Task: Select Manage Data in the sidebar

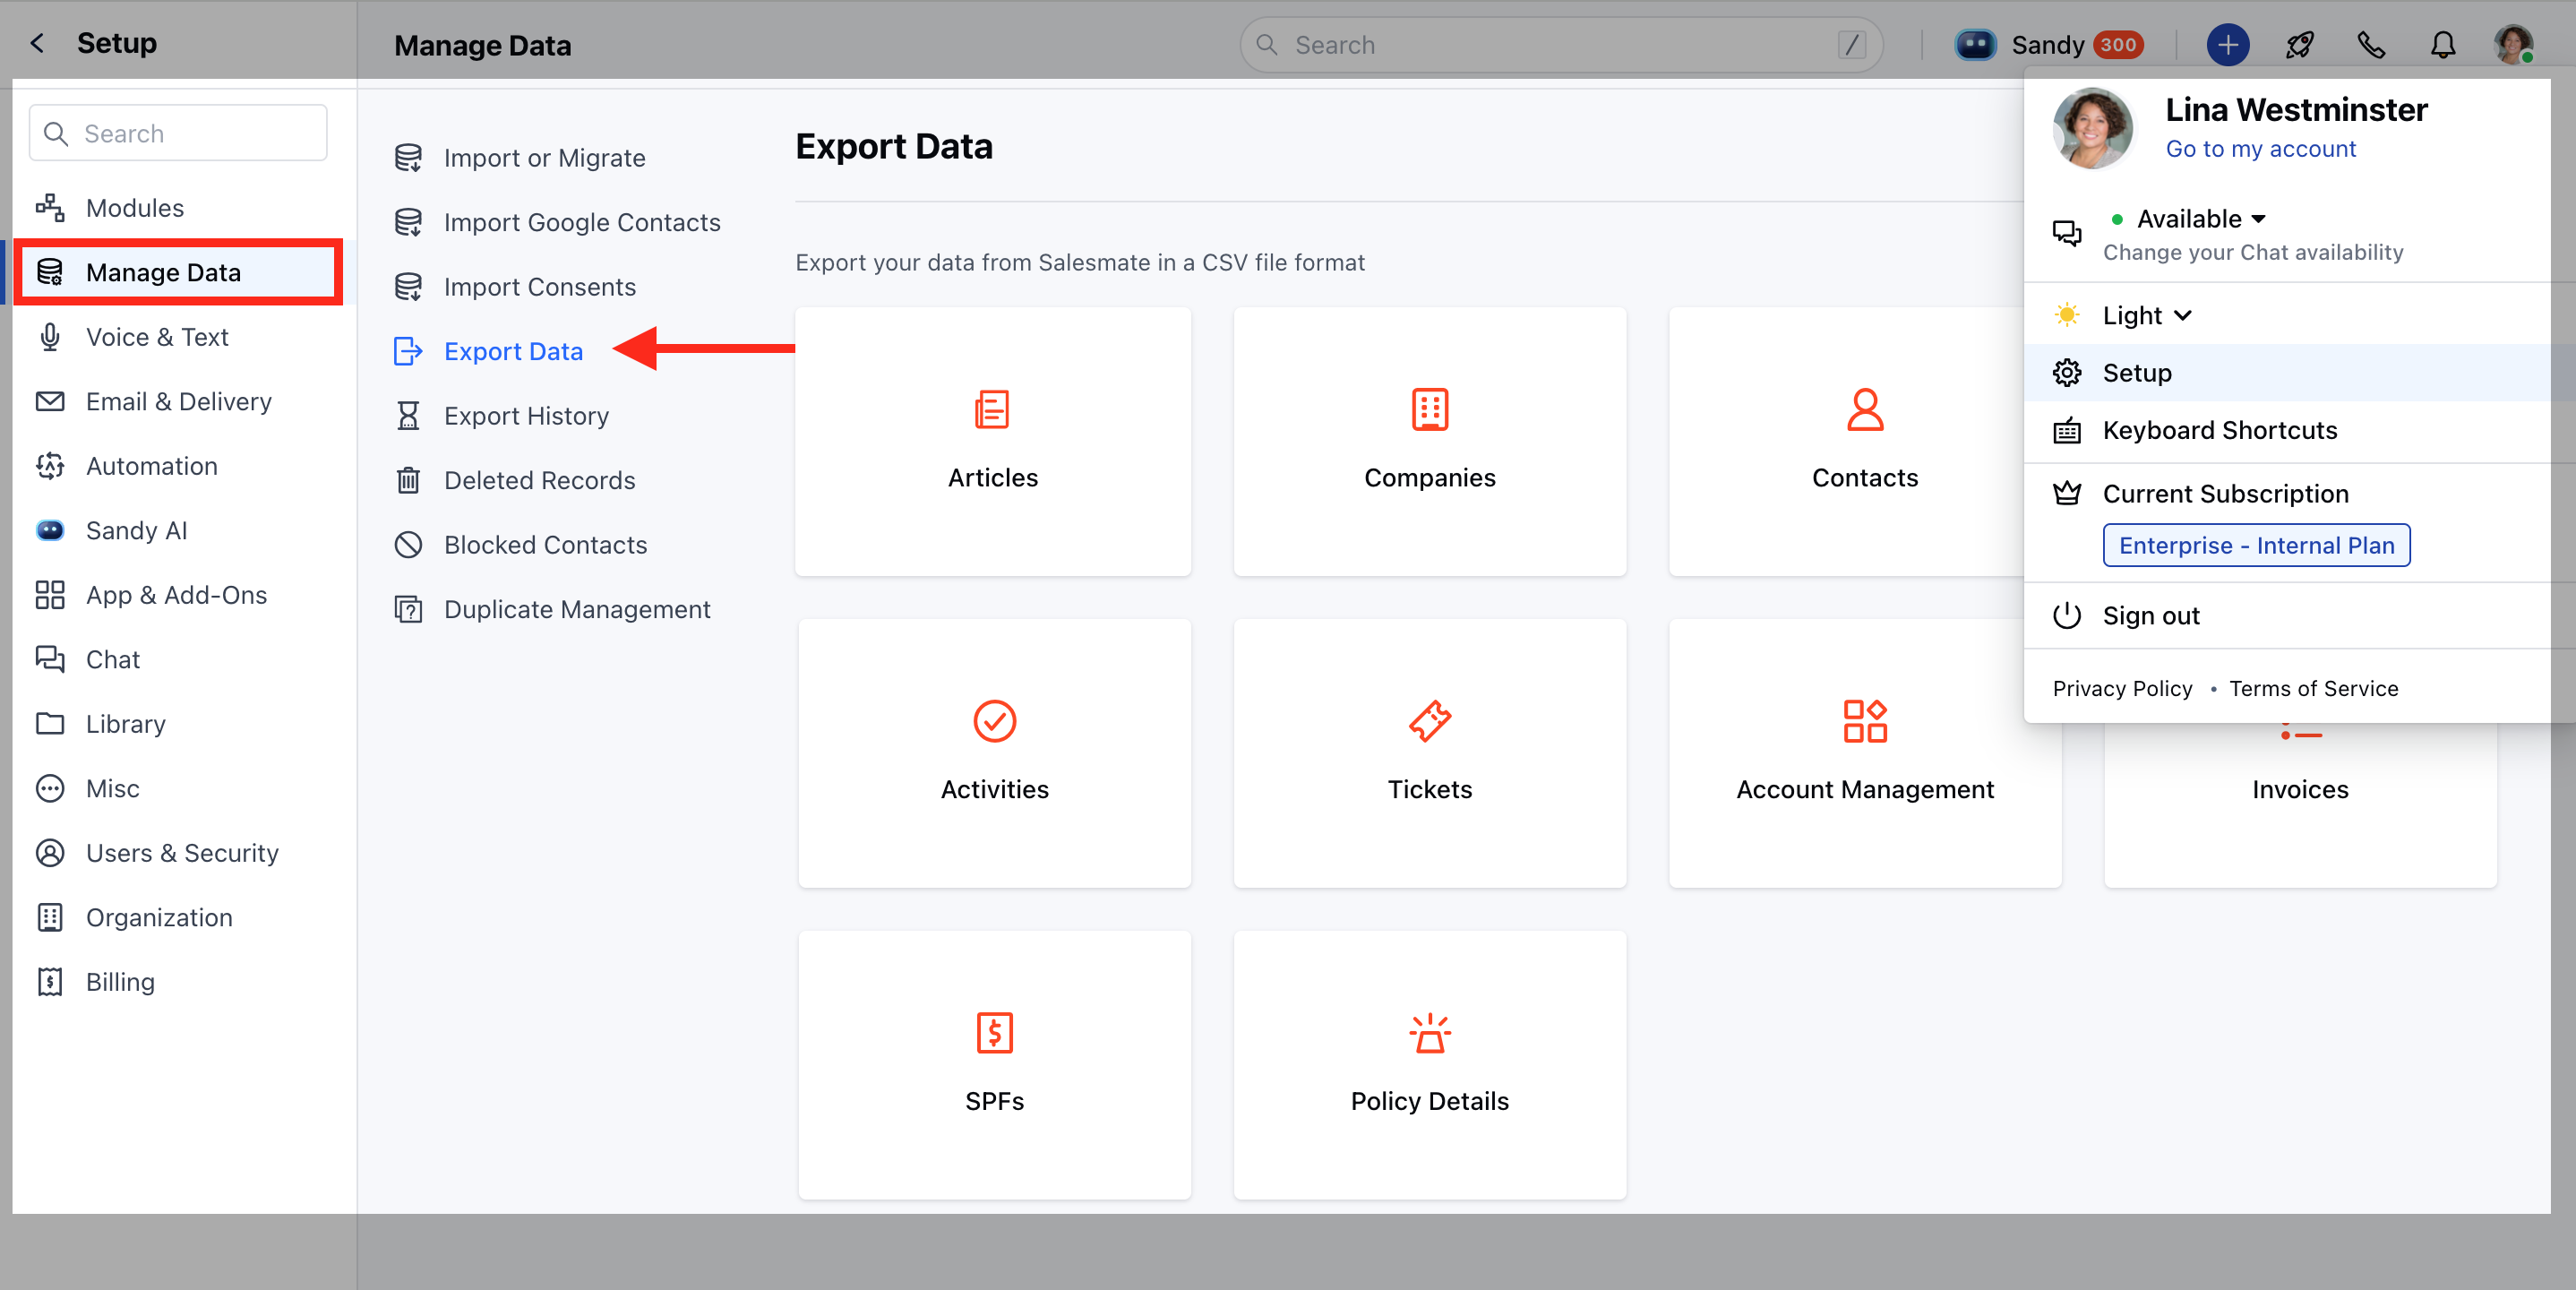Action: click(x=178, y=272)
